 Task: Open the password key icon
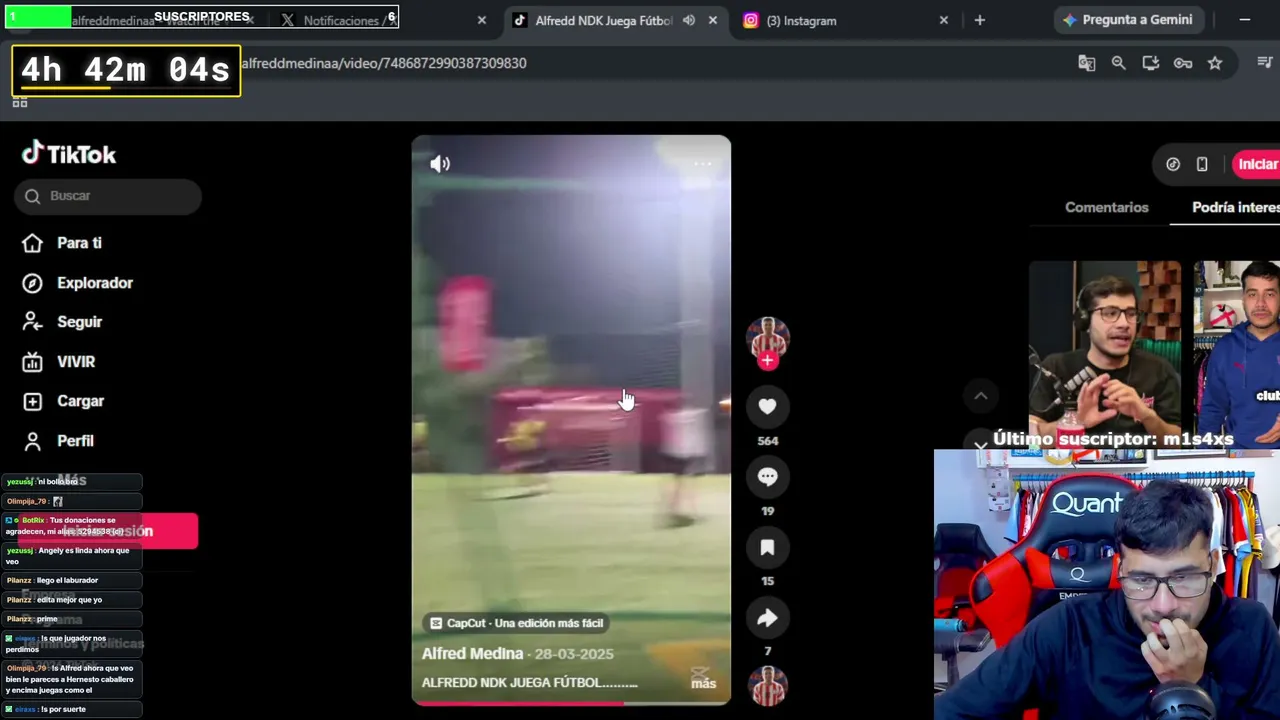[x=1183, y=63]
